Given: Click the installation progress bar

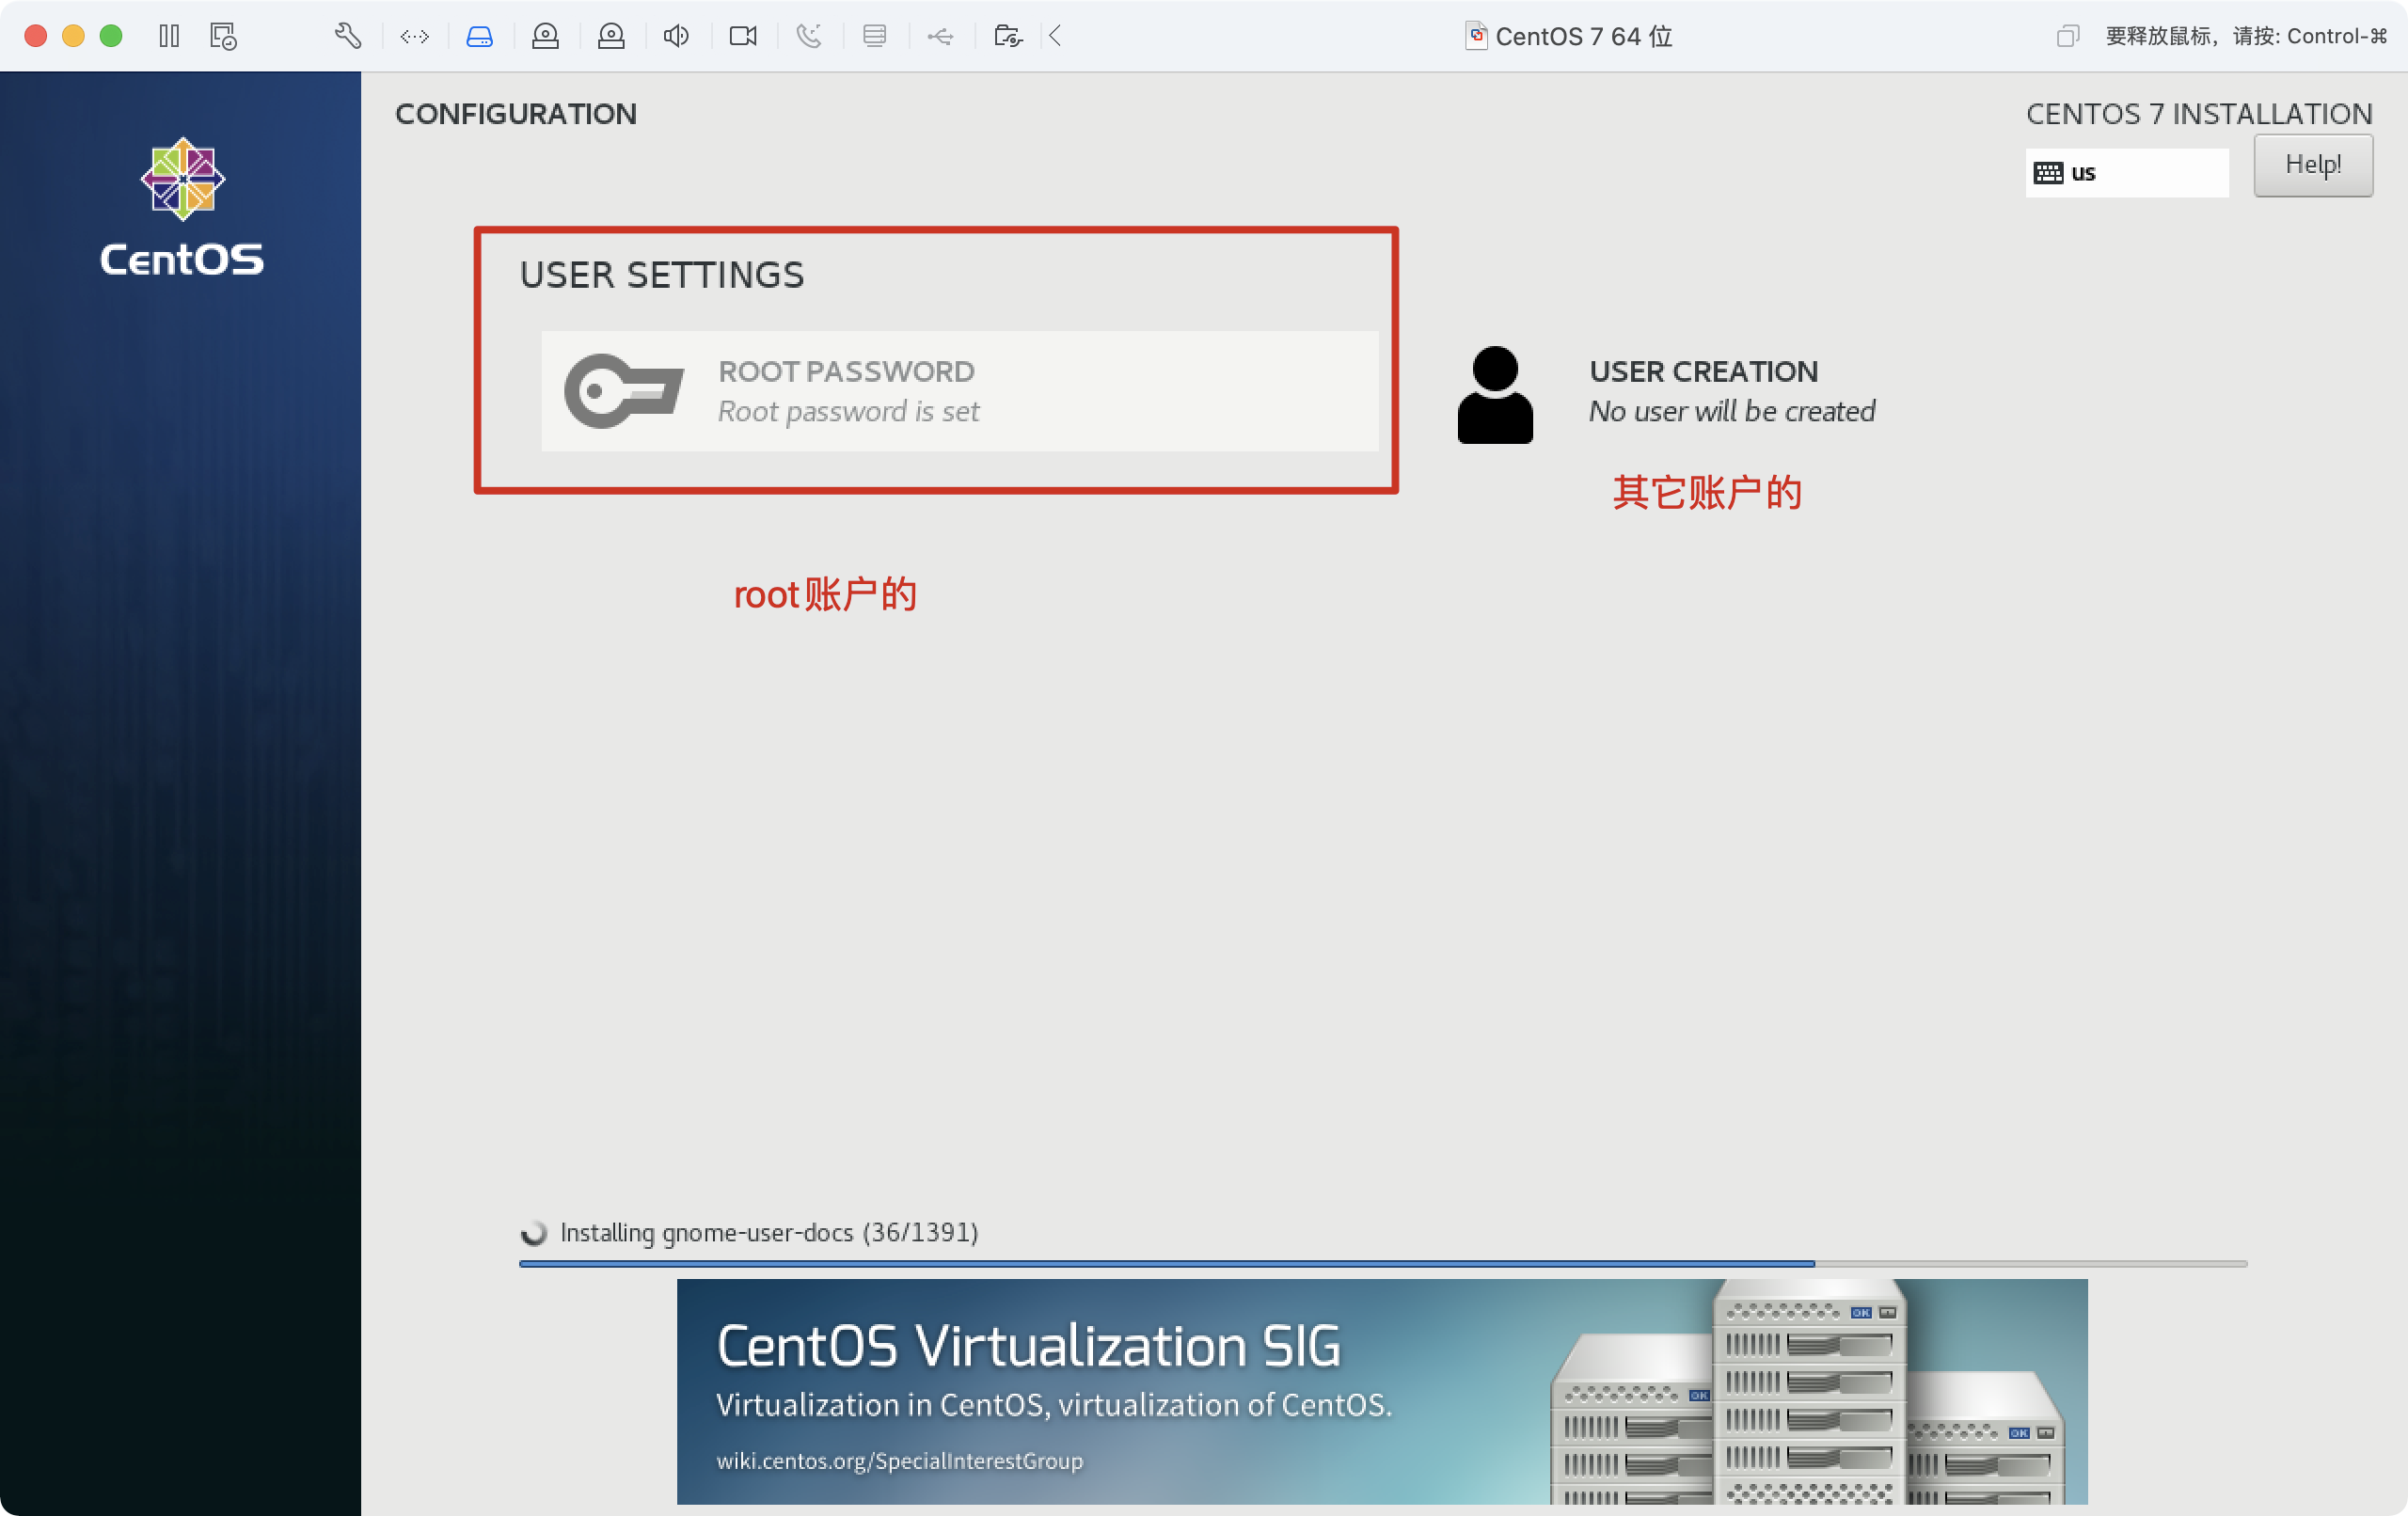Looking at the screenshot, I should tap(1383, 1264).
